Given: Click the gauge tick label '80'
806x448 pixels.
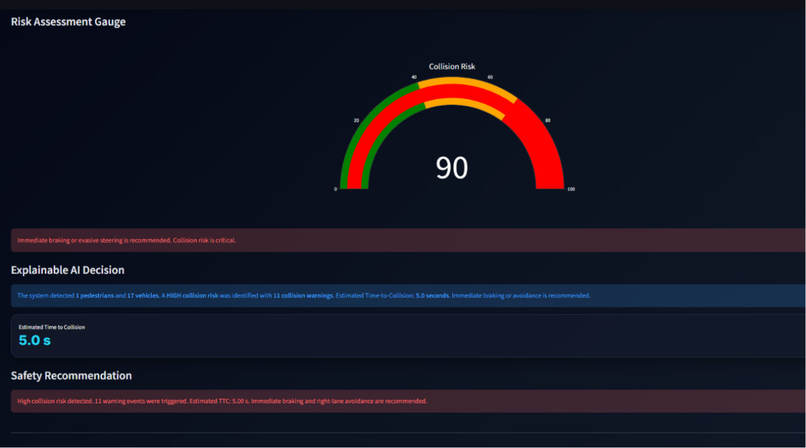Looking at the screenshot, I should (548, 120).
